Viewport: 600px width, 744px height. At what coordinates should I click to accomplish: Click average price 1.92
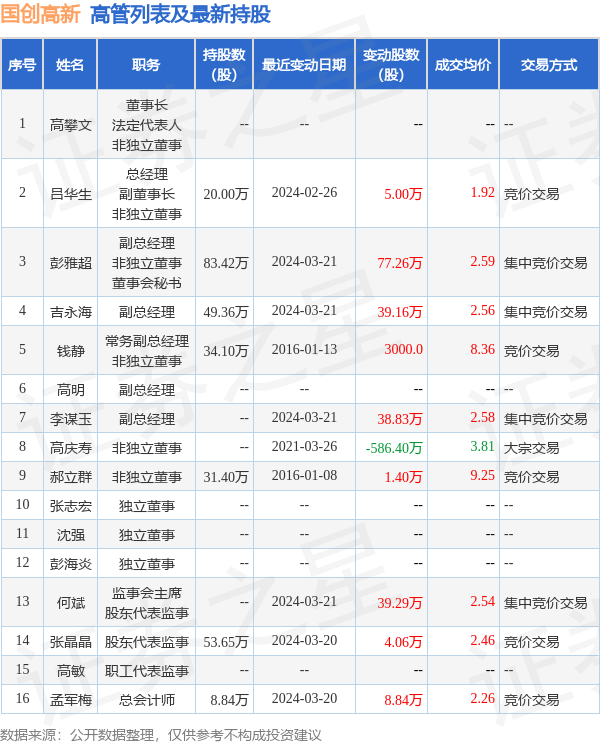click(482, 193)
